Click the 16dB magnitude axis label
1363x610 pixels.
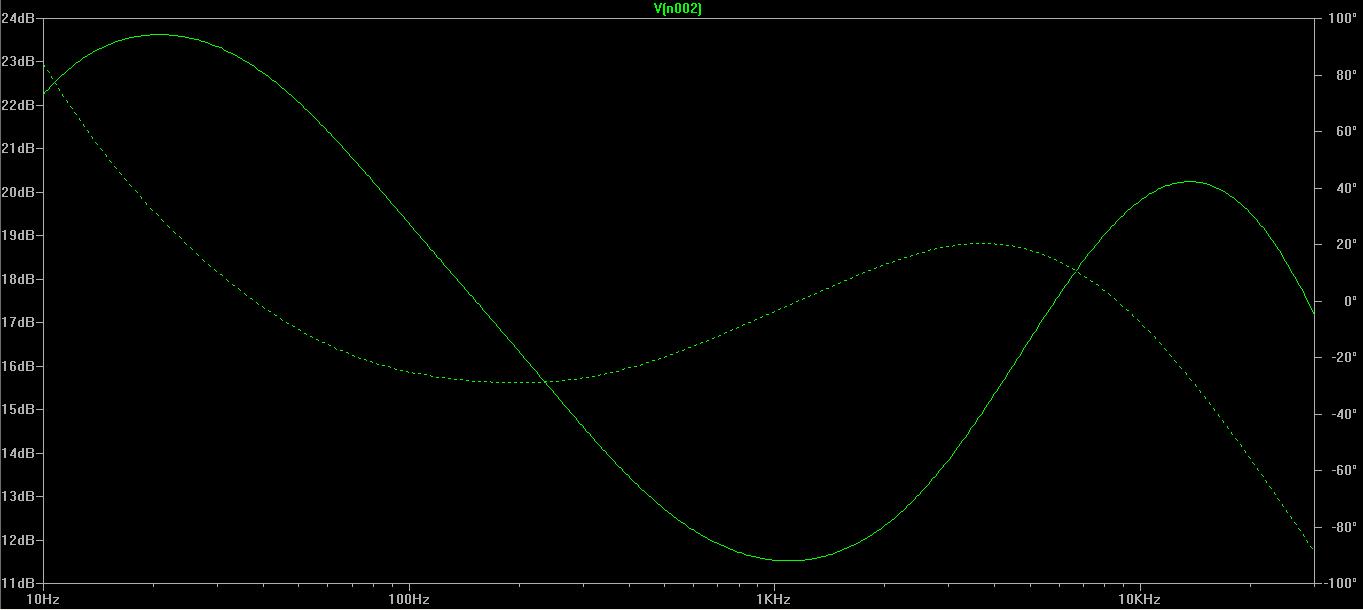point(17,366)
